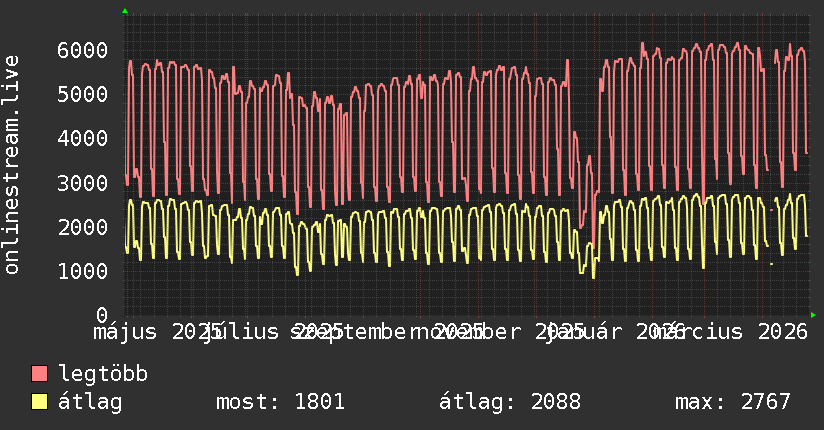The width and height of the screenshot is (824, 430).
Task: Click the 5000 y-axis label
Action: 83,95
